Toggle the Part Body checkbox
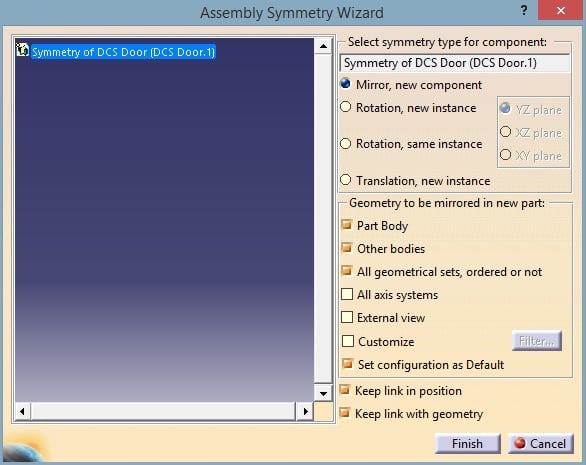Image resolution: width=586 pixels, height=465 pixels. click(347, 225)
